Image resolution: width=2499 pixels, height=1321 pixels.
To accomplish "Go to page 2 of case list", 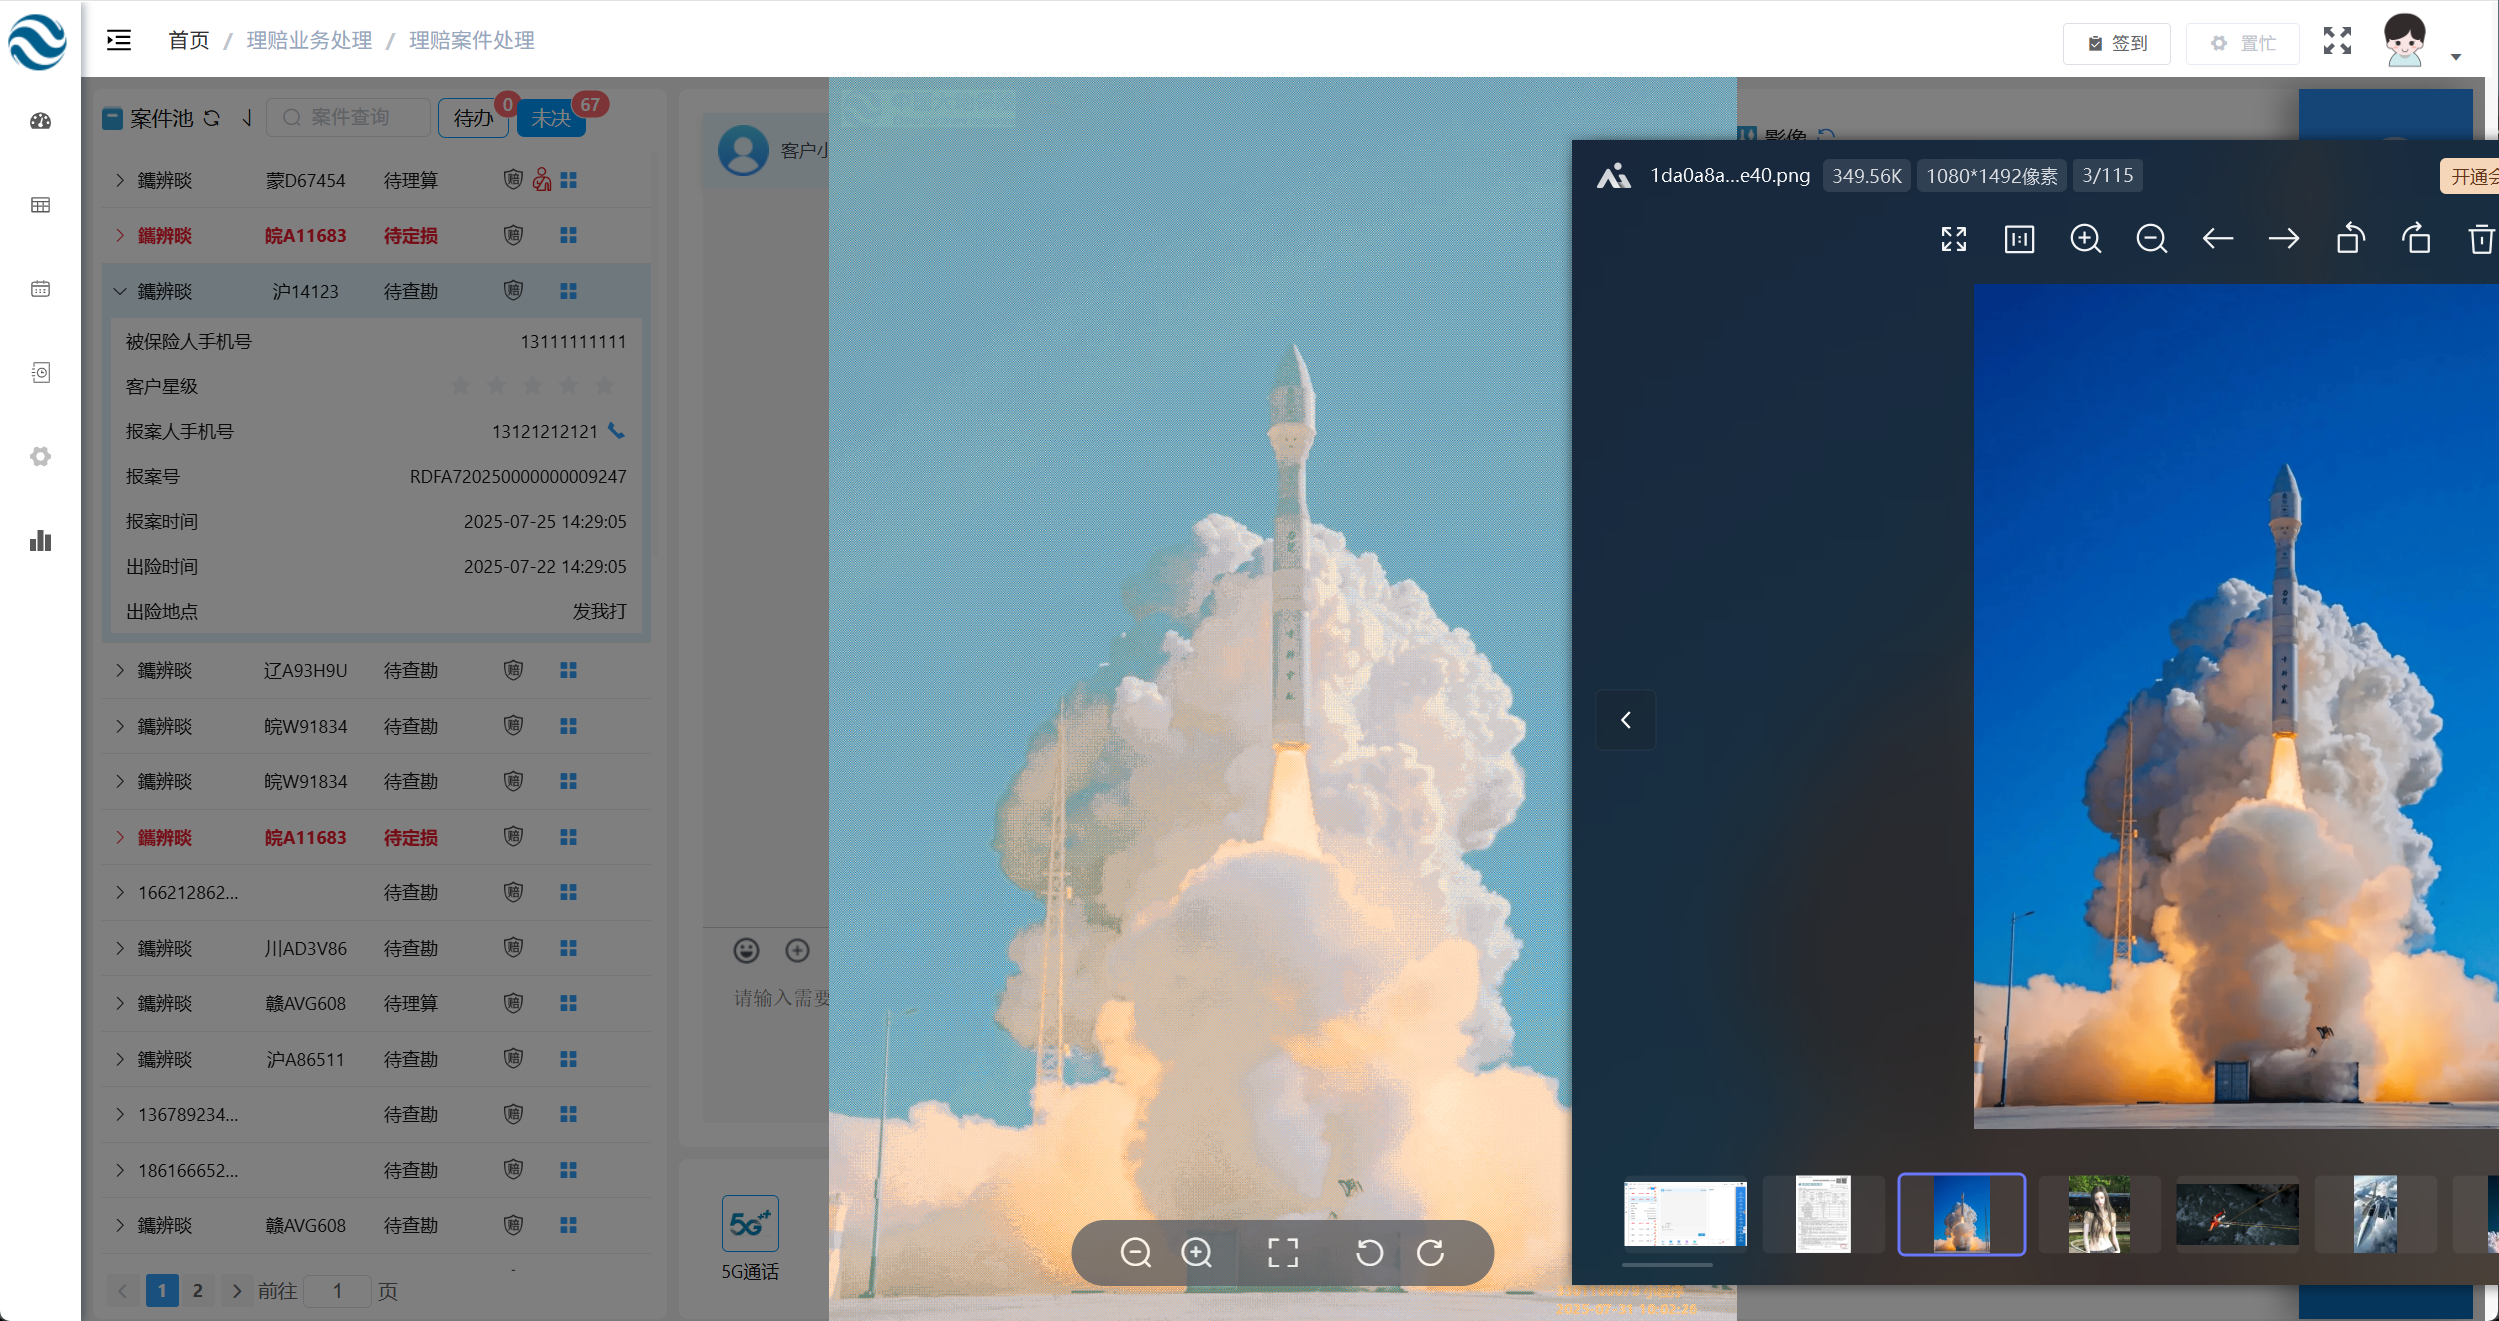I will [x=197, y=1290].
